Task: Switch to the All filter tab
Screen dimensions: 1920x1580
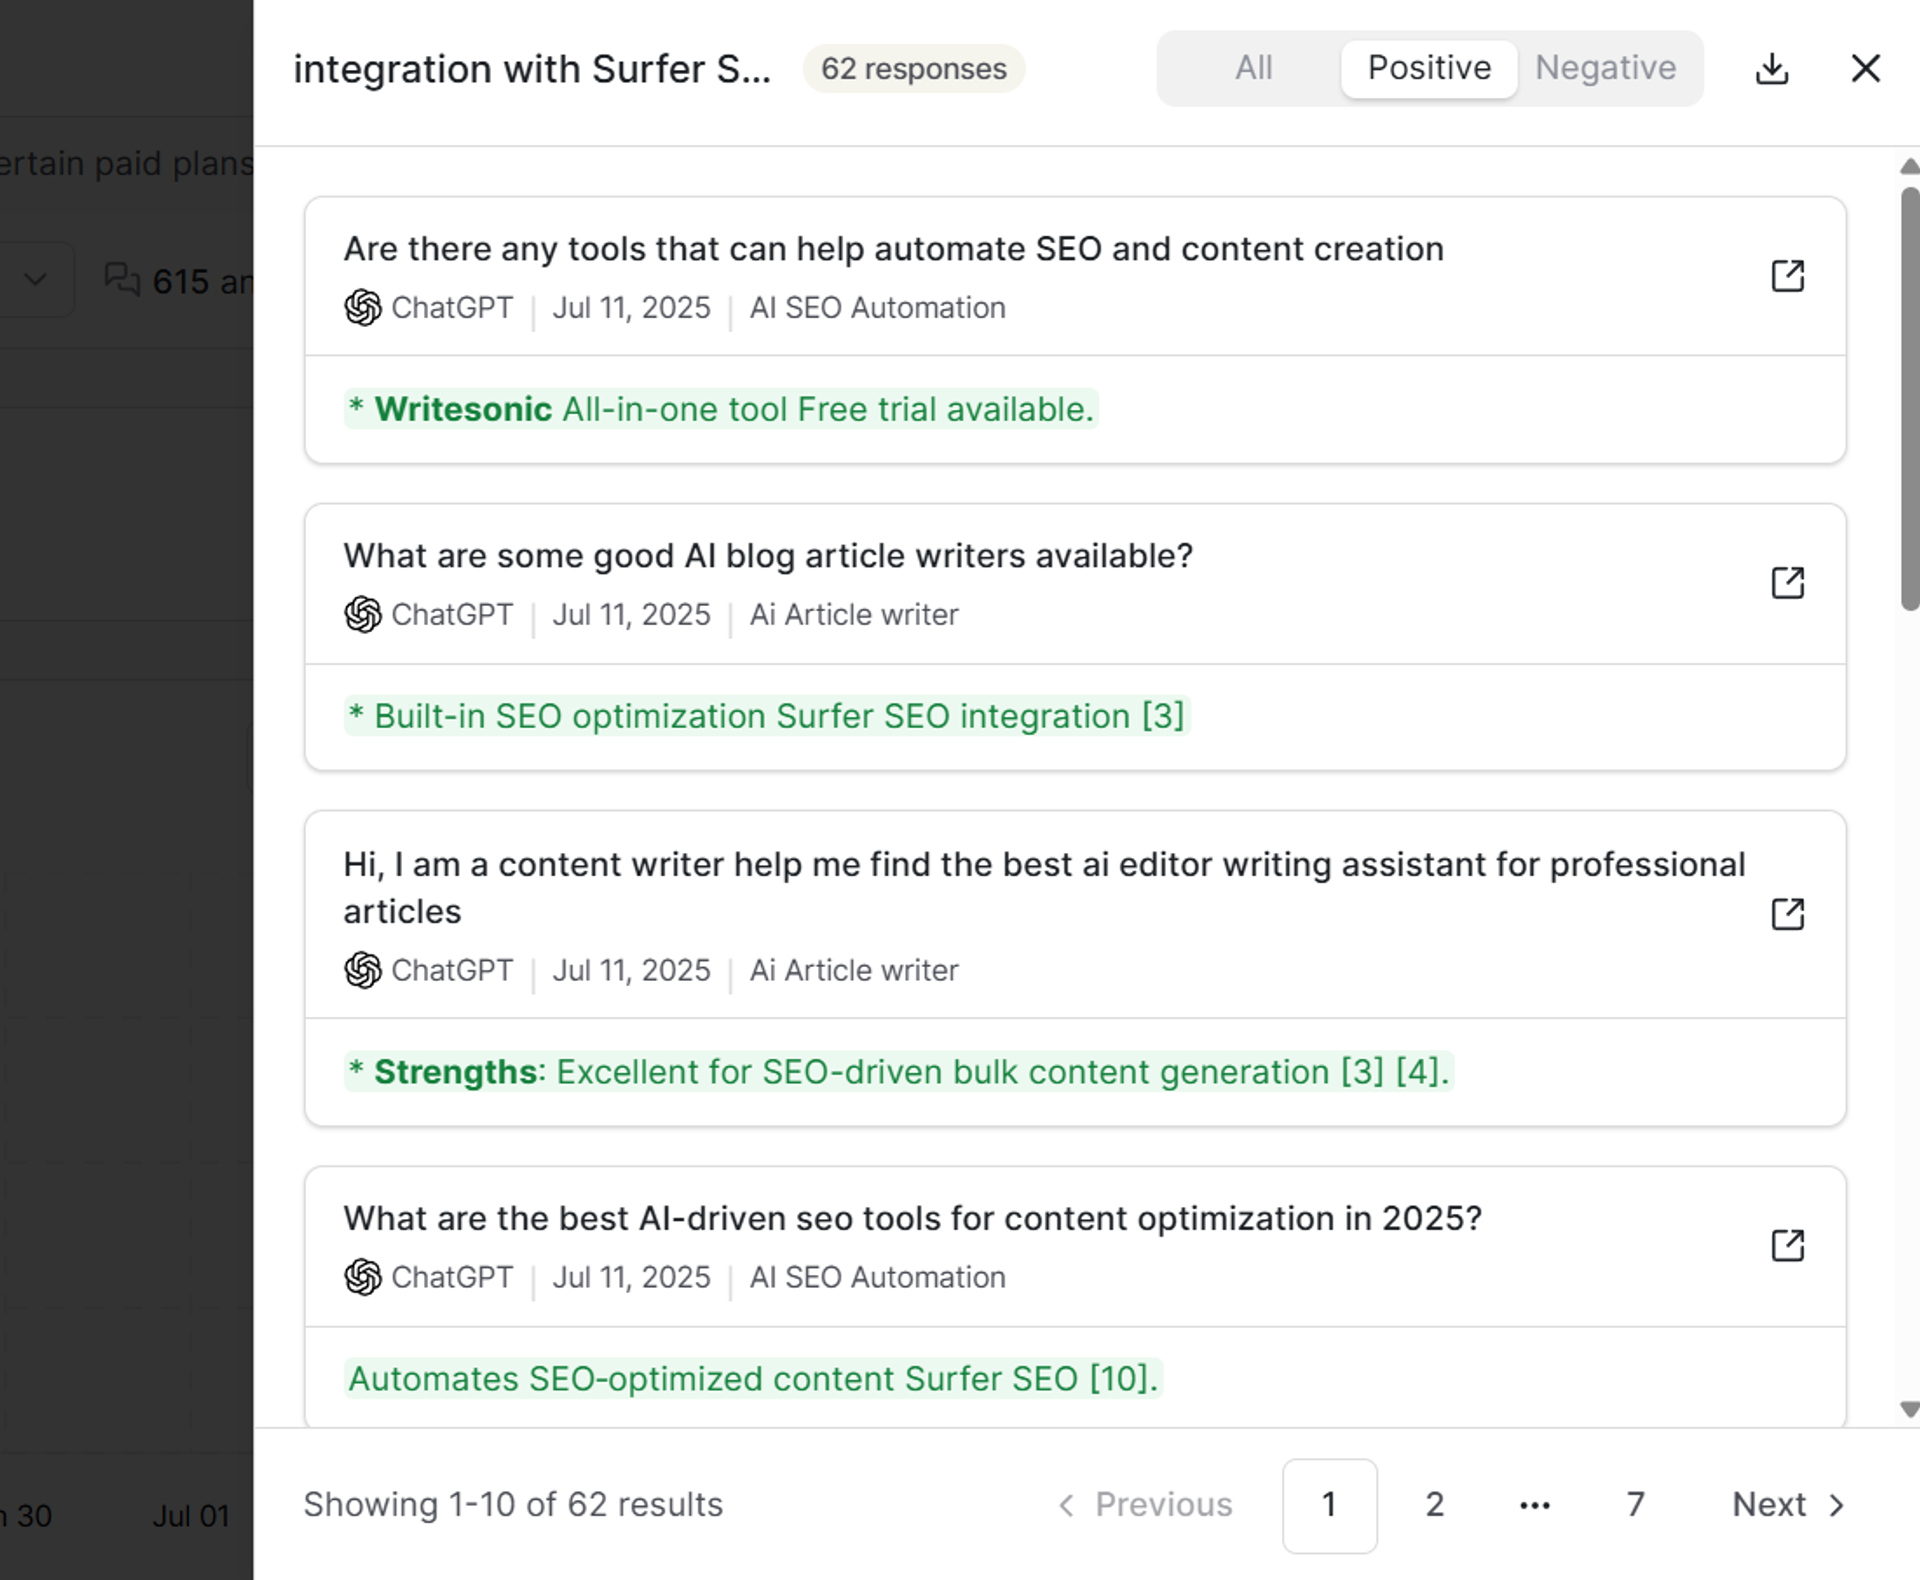Action: coord(1253,68)
